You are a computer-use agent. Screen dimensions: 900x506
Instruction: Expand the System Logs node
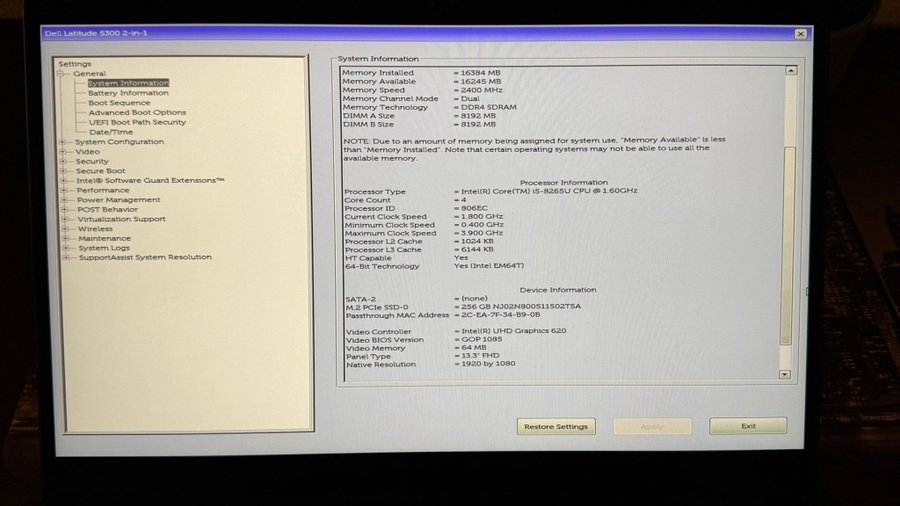pos(65,248)
